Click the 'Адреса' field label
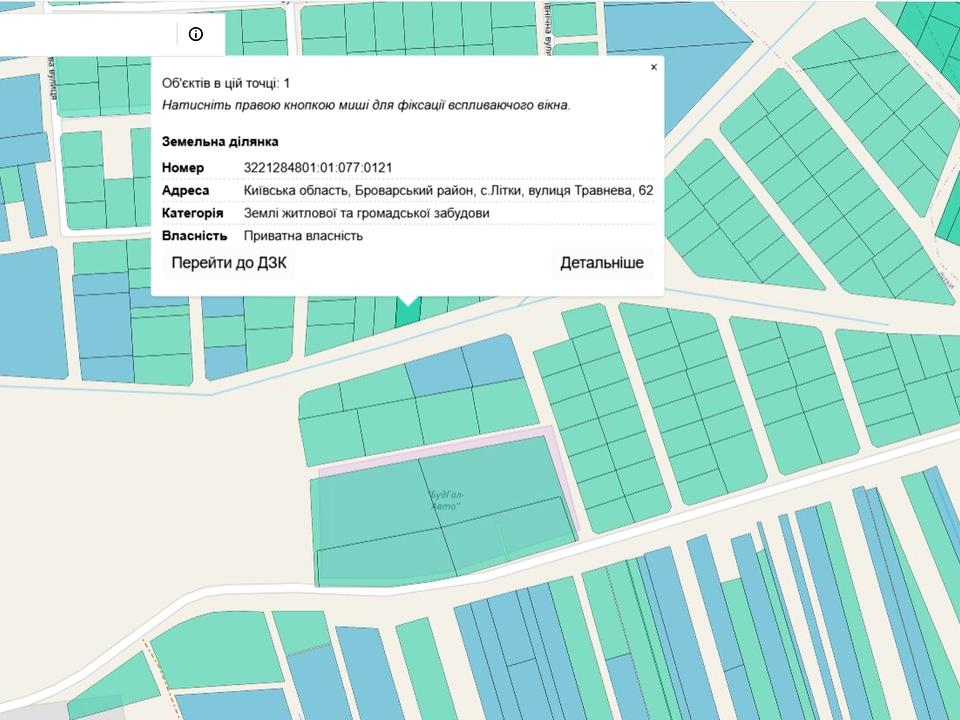This screenshot has width=960, height=720. pyautogui.click(x=186, y=190)
